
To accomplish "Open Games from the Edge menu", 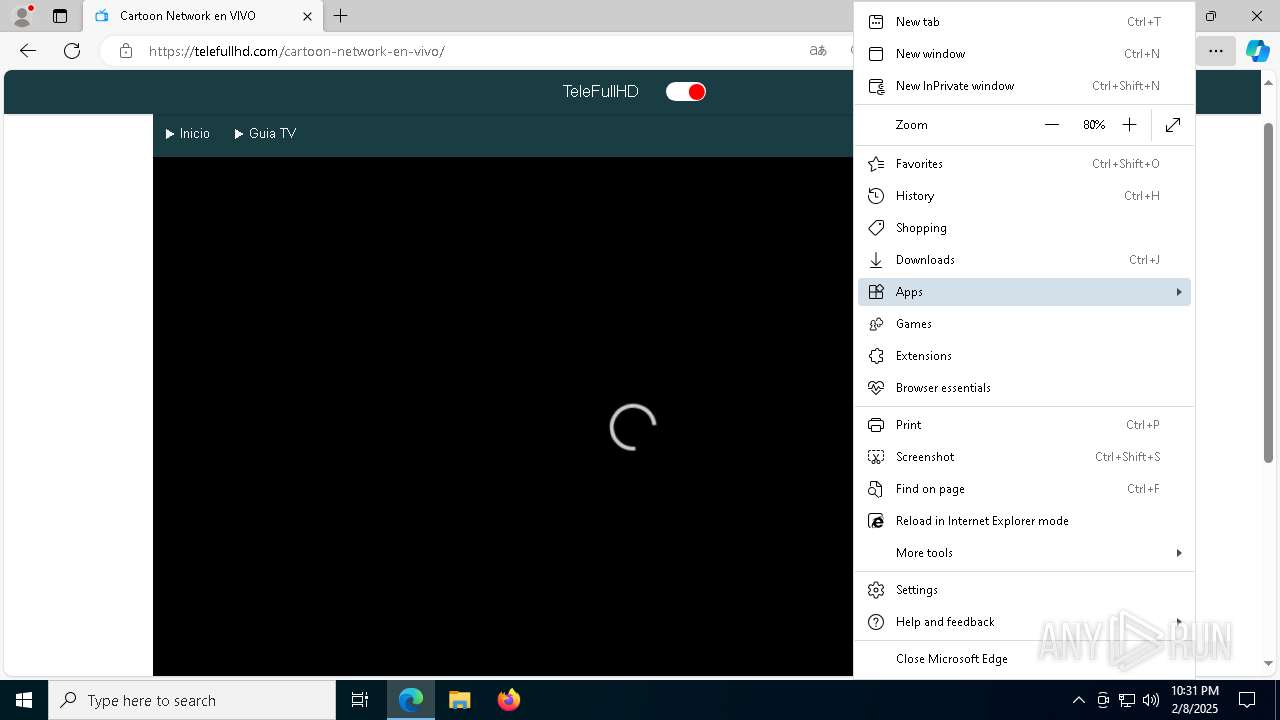I will pos(1024,324).
